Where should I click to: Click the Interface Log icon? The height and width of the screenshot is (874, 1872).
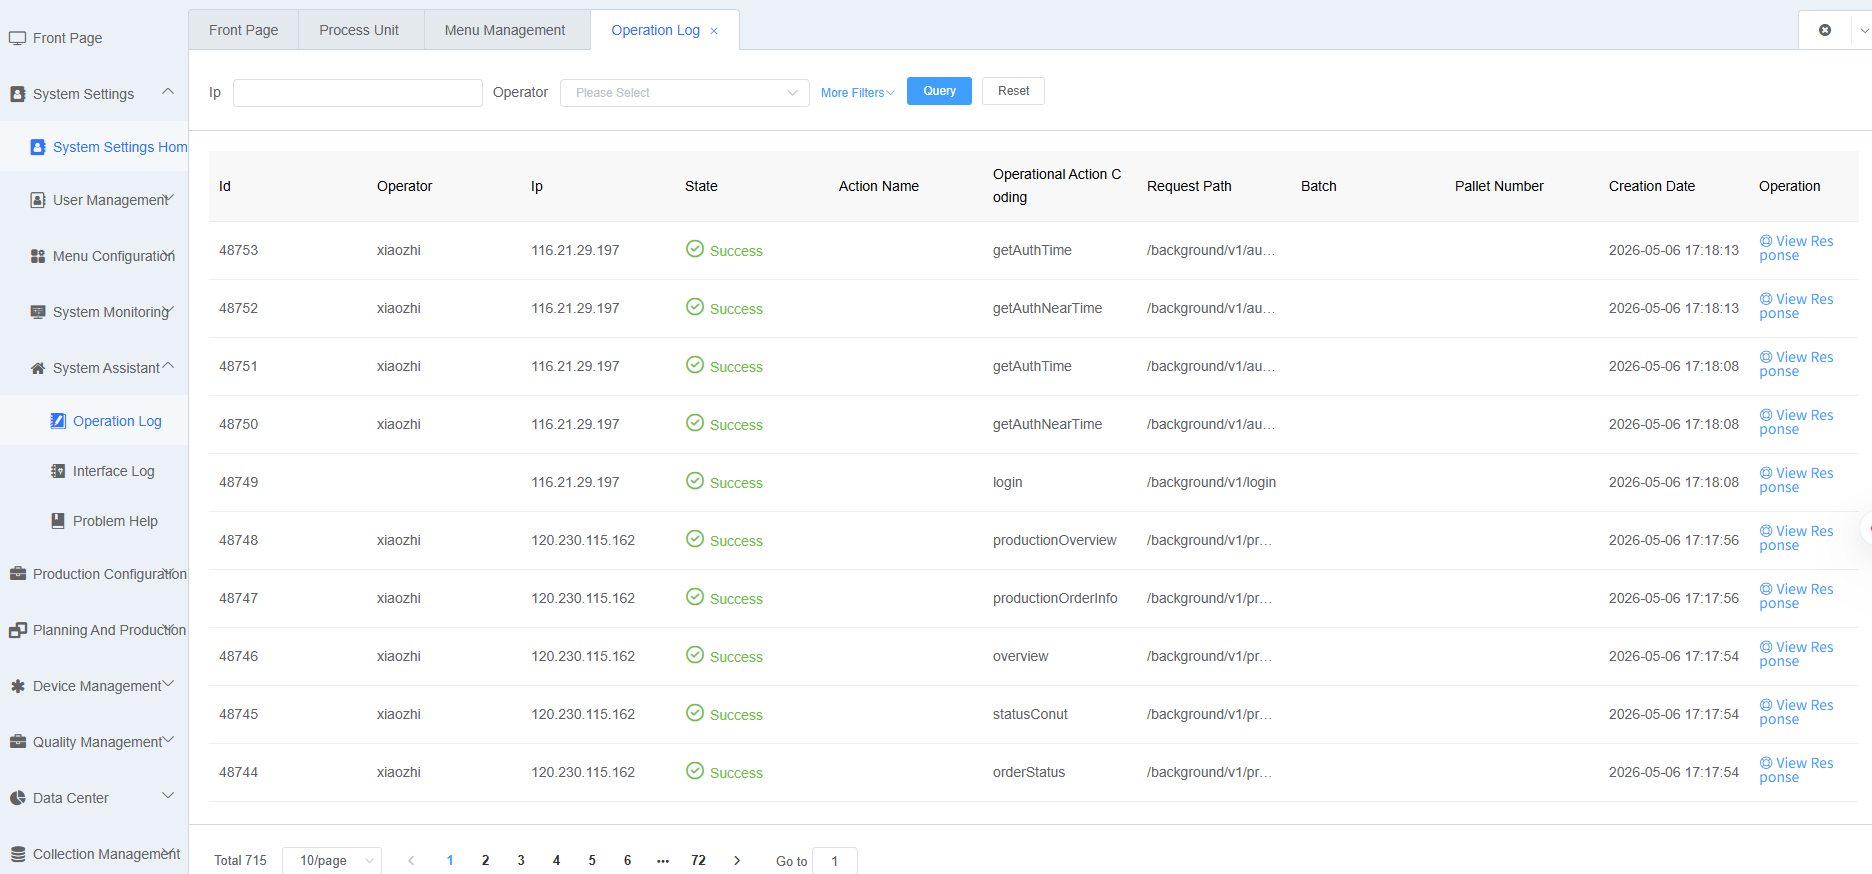58,471
